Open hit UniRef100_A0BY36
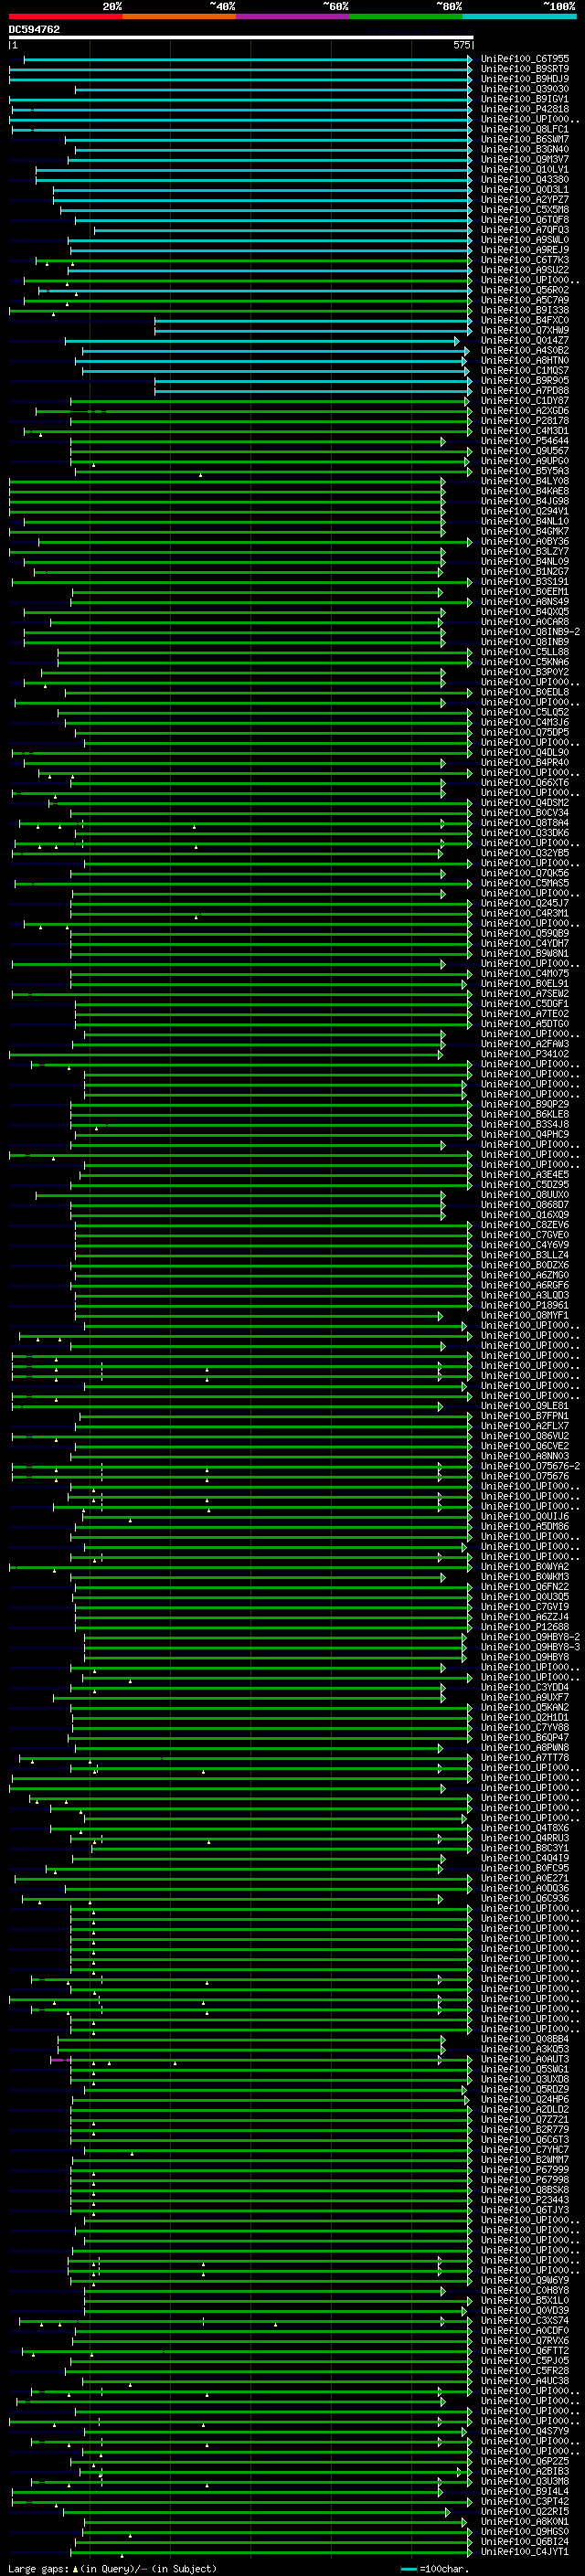This screenshot has width=585, height=2576. (524, 541)
